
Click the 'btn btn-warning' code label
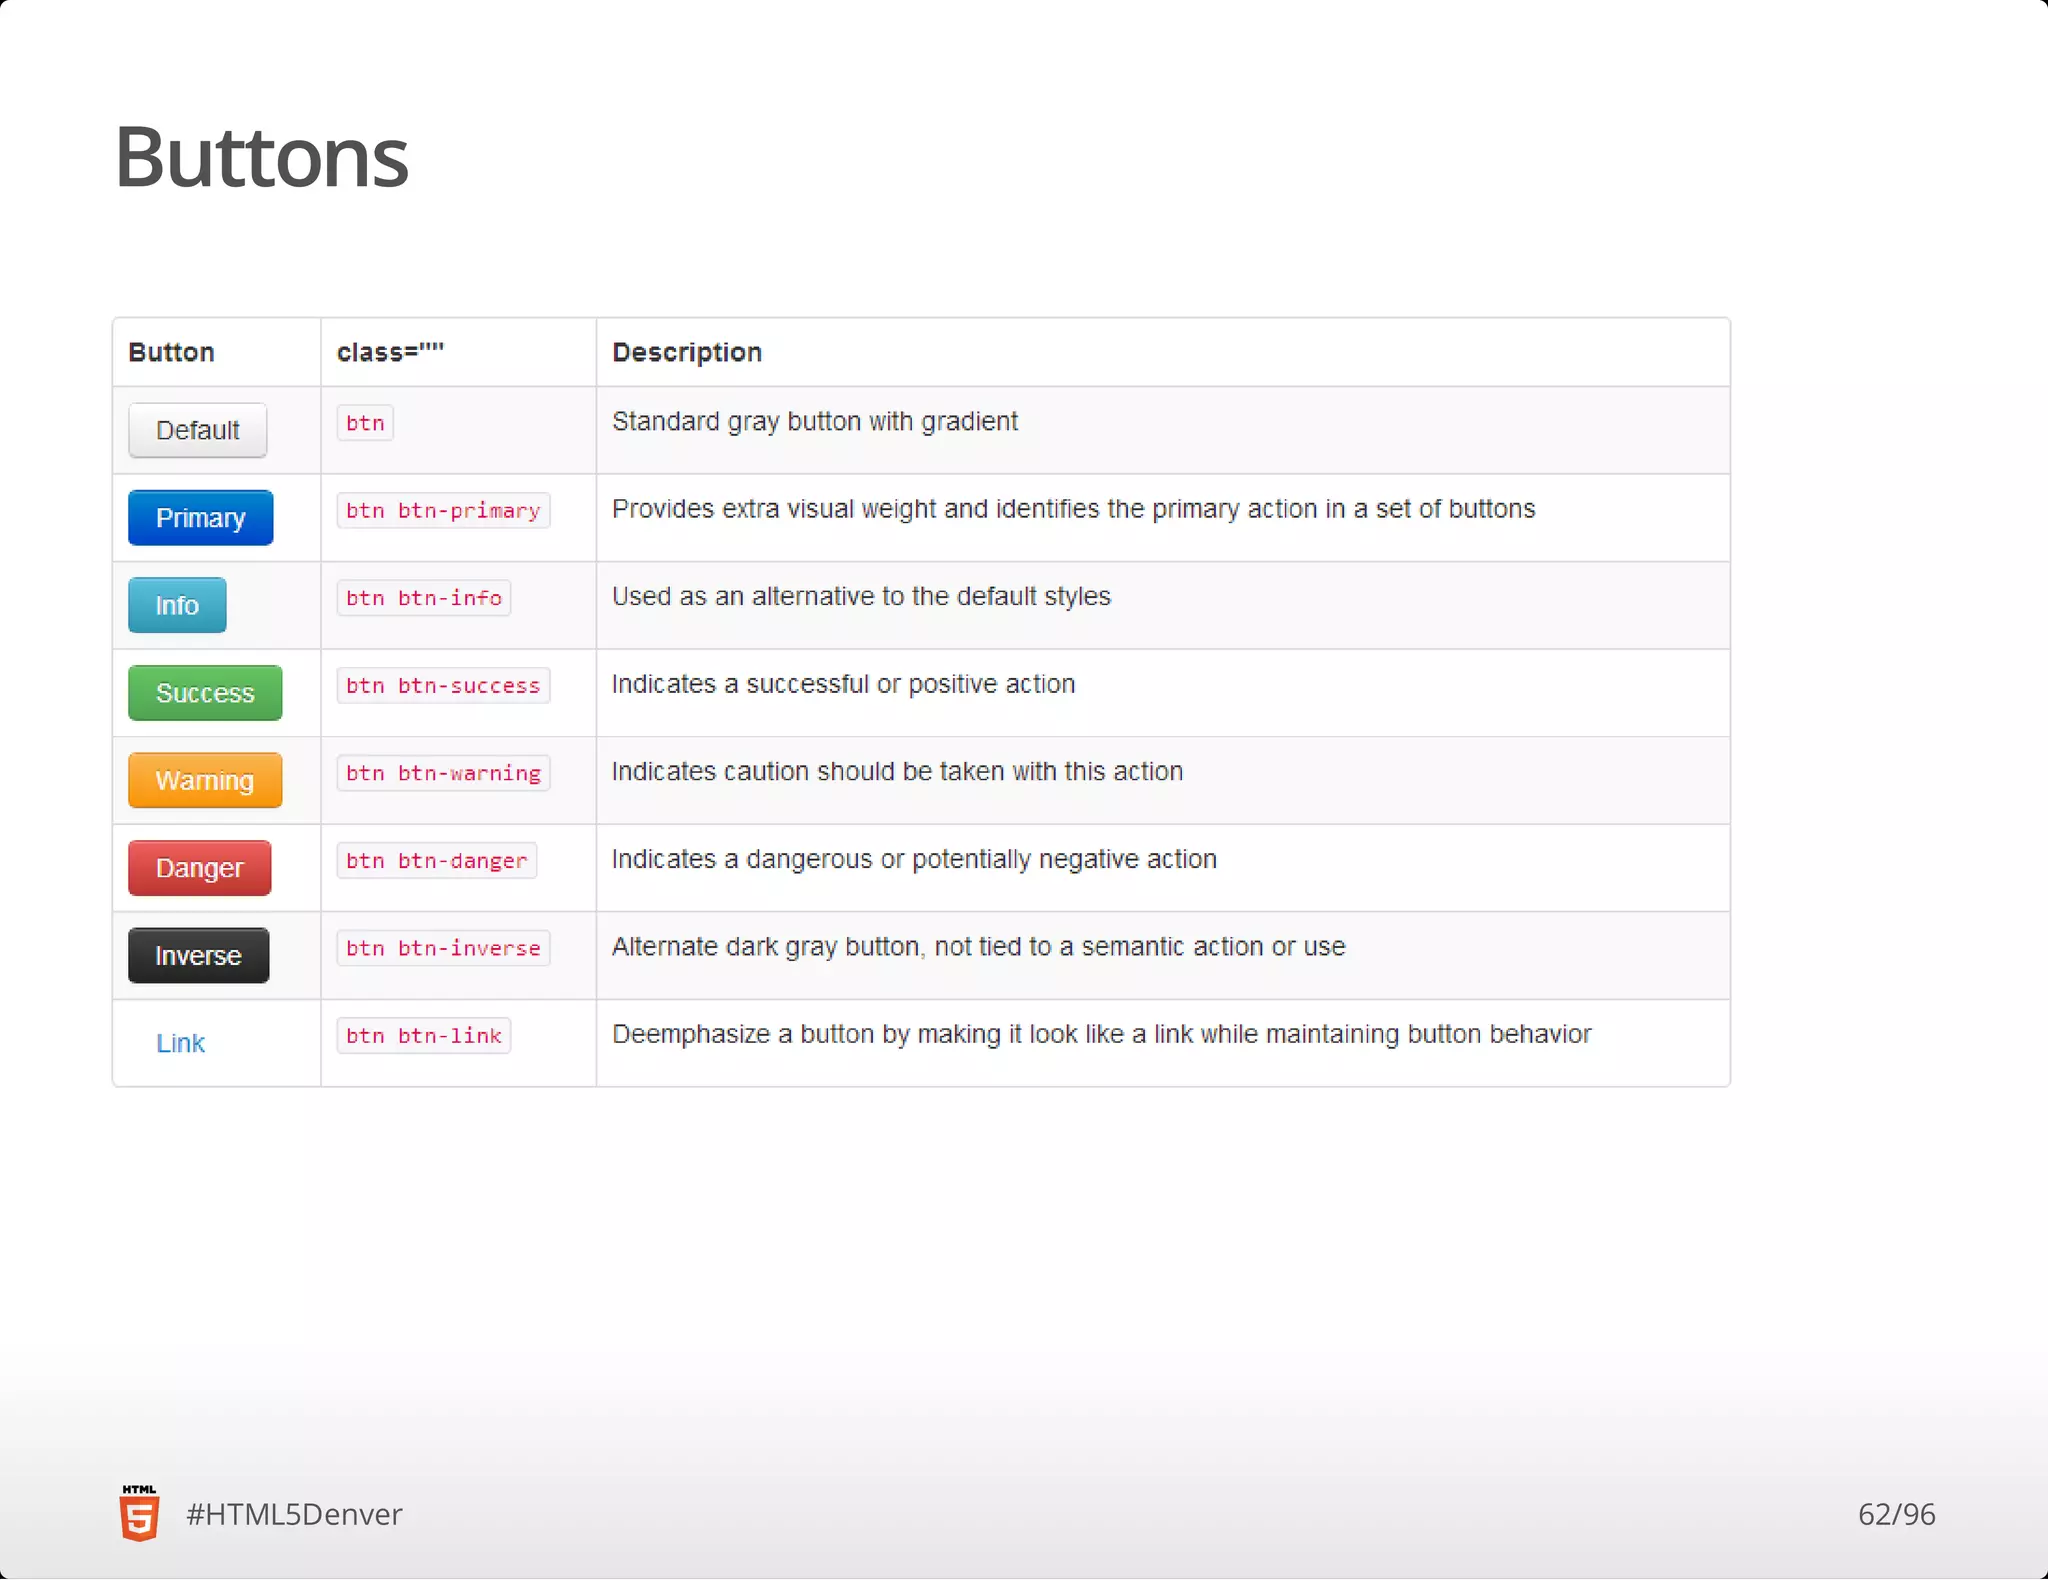pyautogui.click(x=443, y=773)
